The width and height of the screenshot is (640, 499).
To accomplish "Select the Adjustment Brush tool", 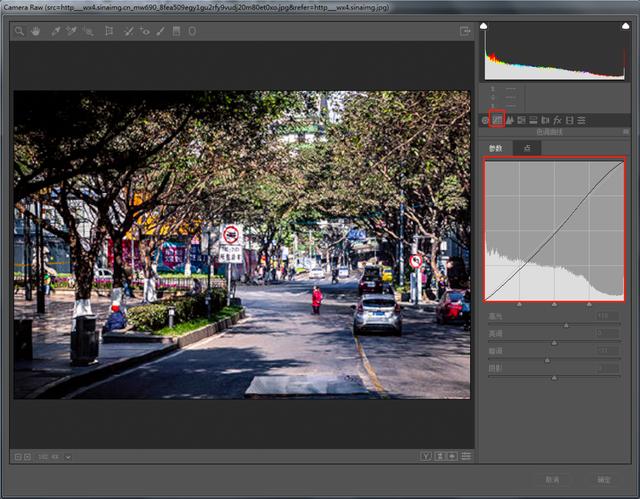I will point(160,31).
